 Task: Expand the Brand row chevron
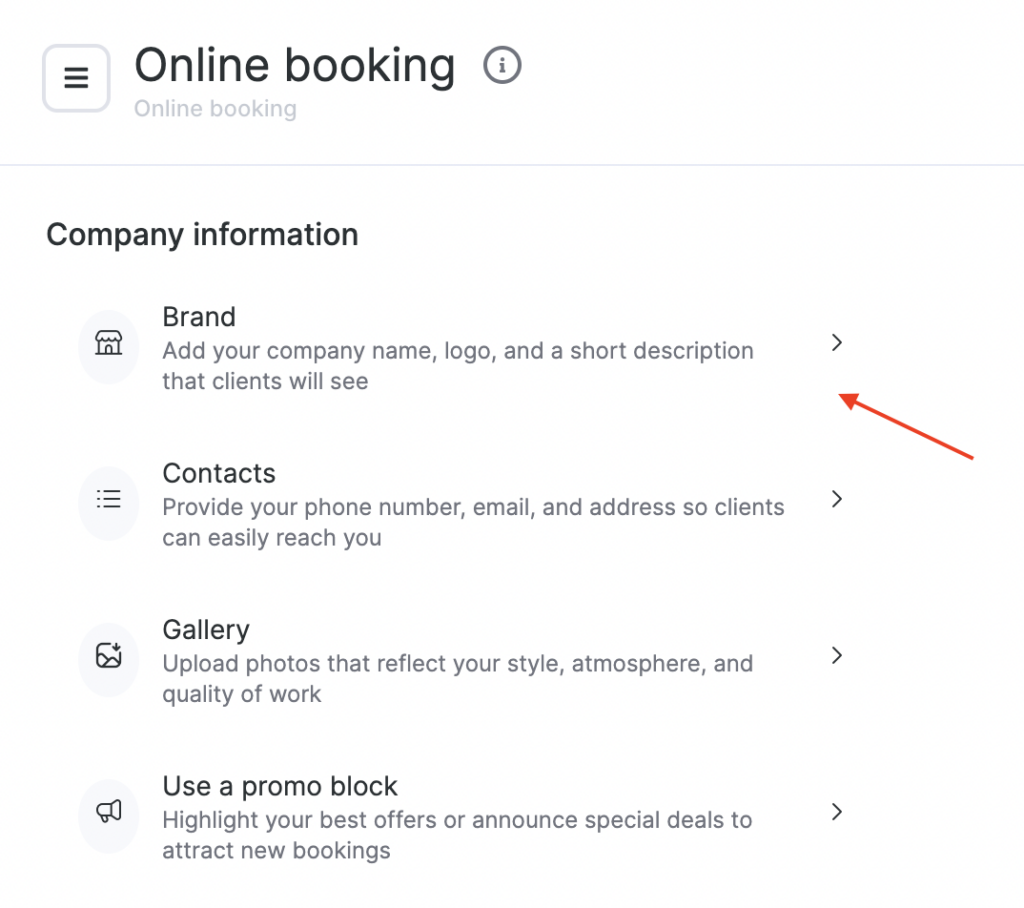tap(837, 343)
